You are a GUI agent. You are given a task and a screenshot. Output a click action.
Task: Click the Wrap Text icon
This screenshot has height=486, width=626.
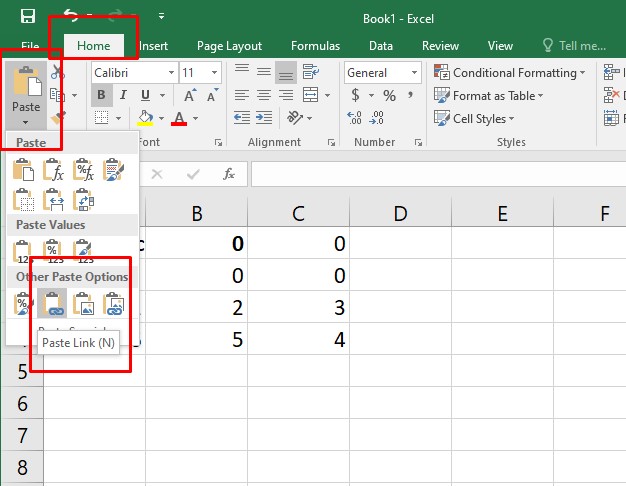coord(311,72)
